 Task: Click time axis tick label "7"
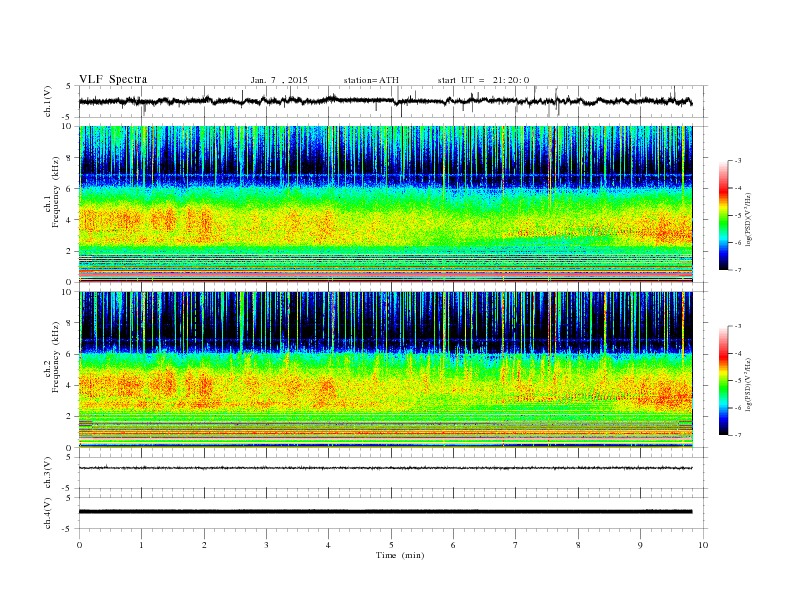point(516,545)
